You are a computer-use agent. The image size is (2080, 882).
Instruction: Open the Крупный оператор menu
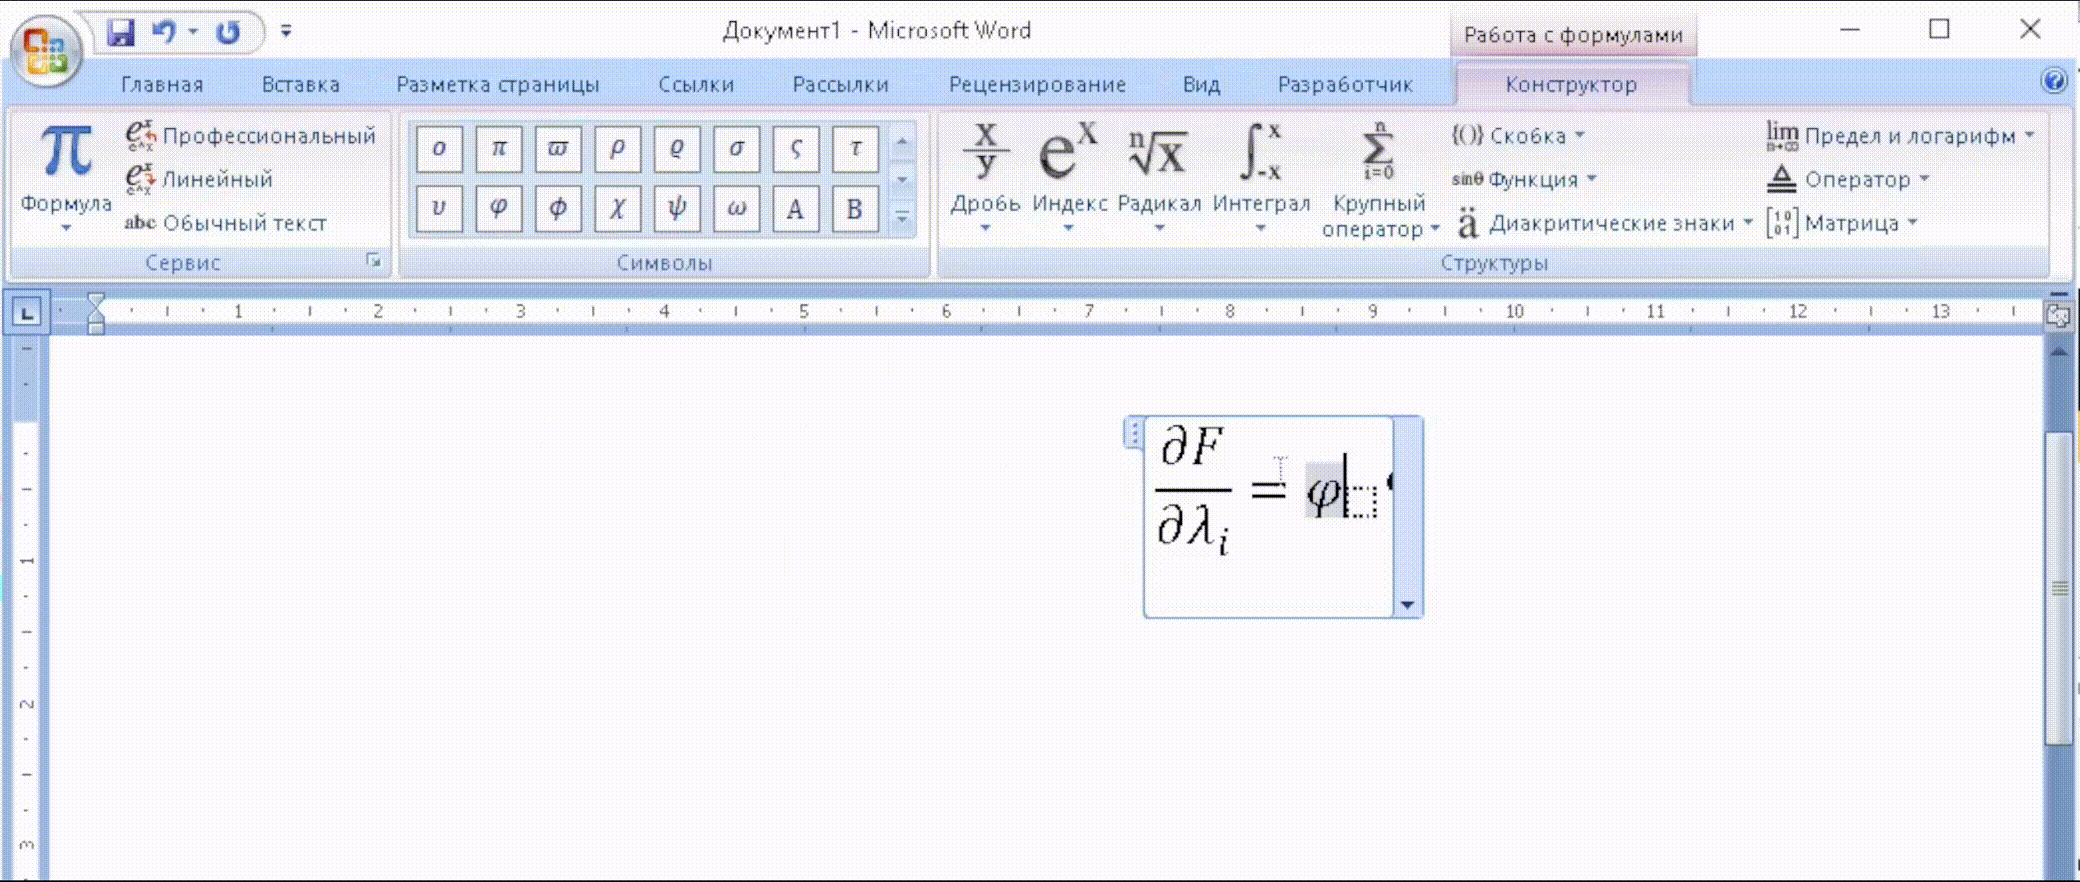[1380, 180]
